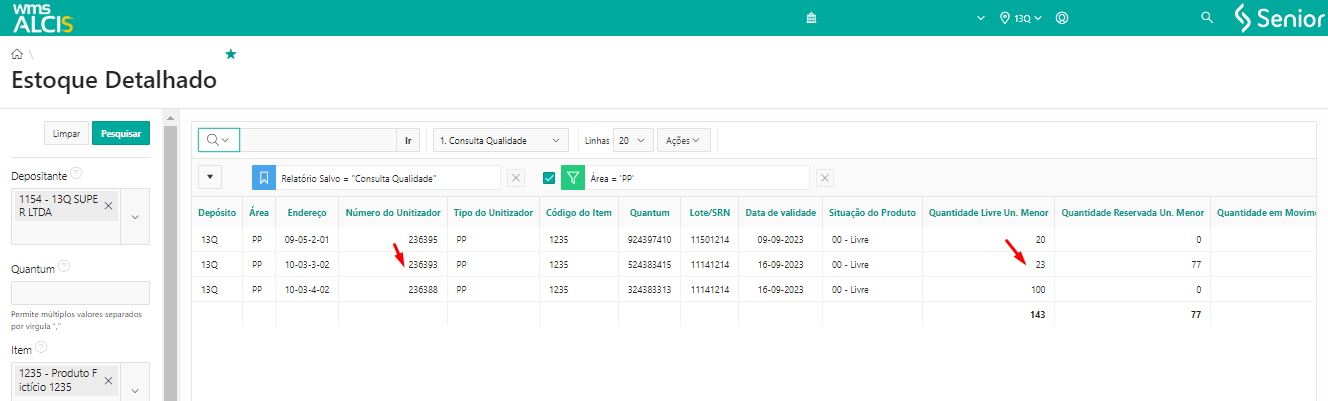Click reserved quantity 77 in row 236393
Viewport: 1328px width, 401px height.
pyautogui.click(x=1195, y=265)
